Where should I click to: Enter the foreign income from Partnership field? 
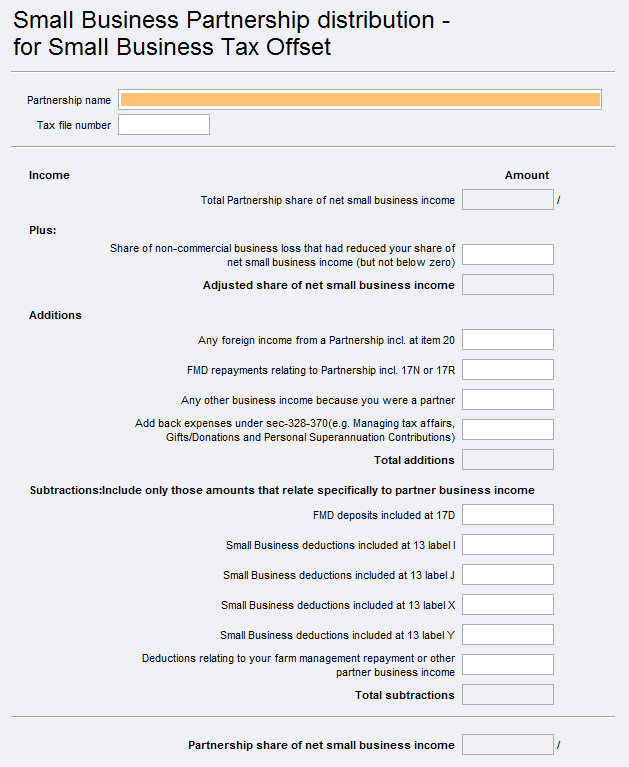point(507,340)
